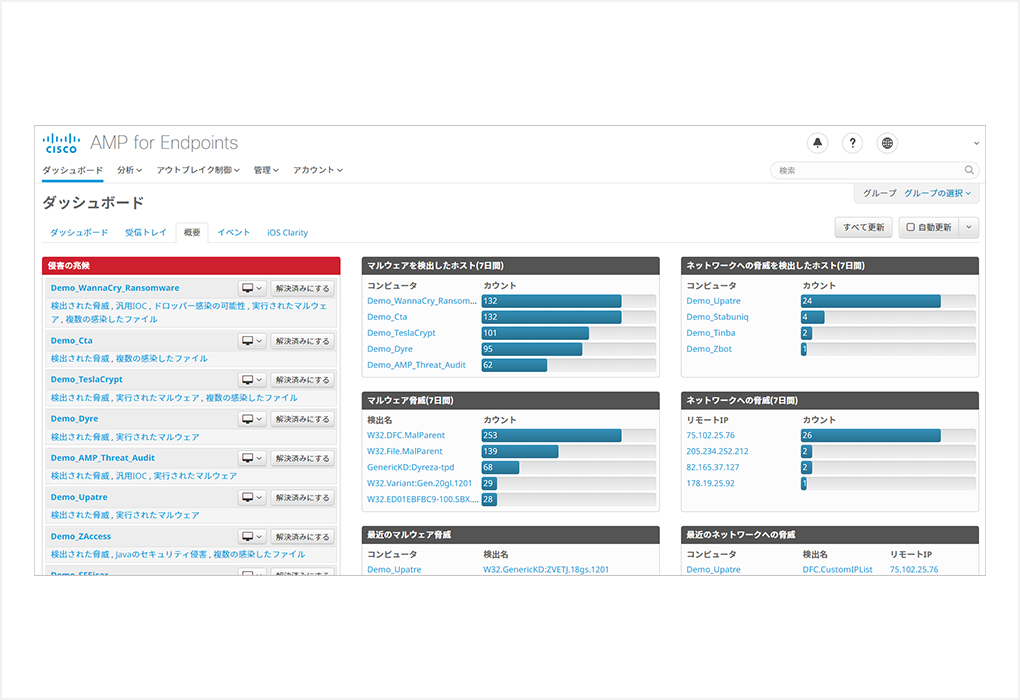Open W32.GenericKD:ZVETJ.18gs.1201 recent threat

click(546, 569)
